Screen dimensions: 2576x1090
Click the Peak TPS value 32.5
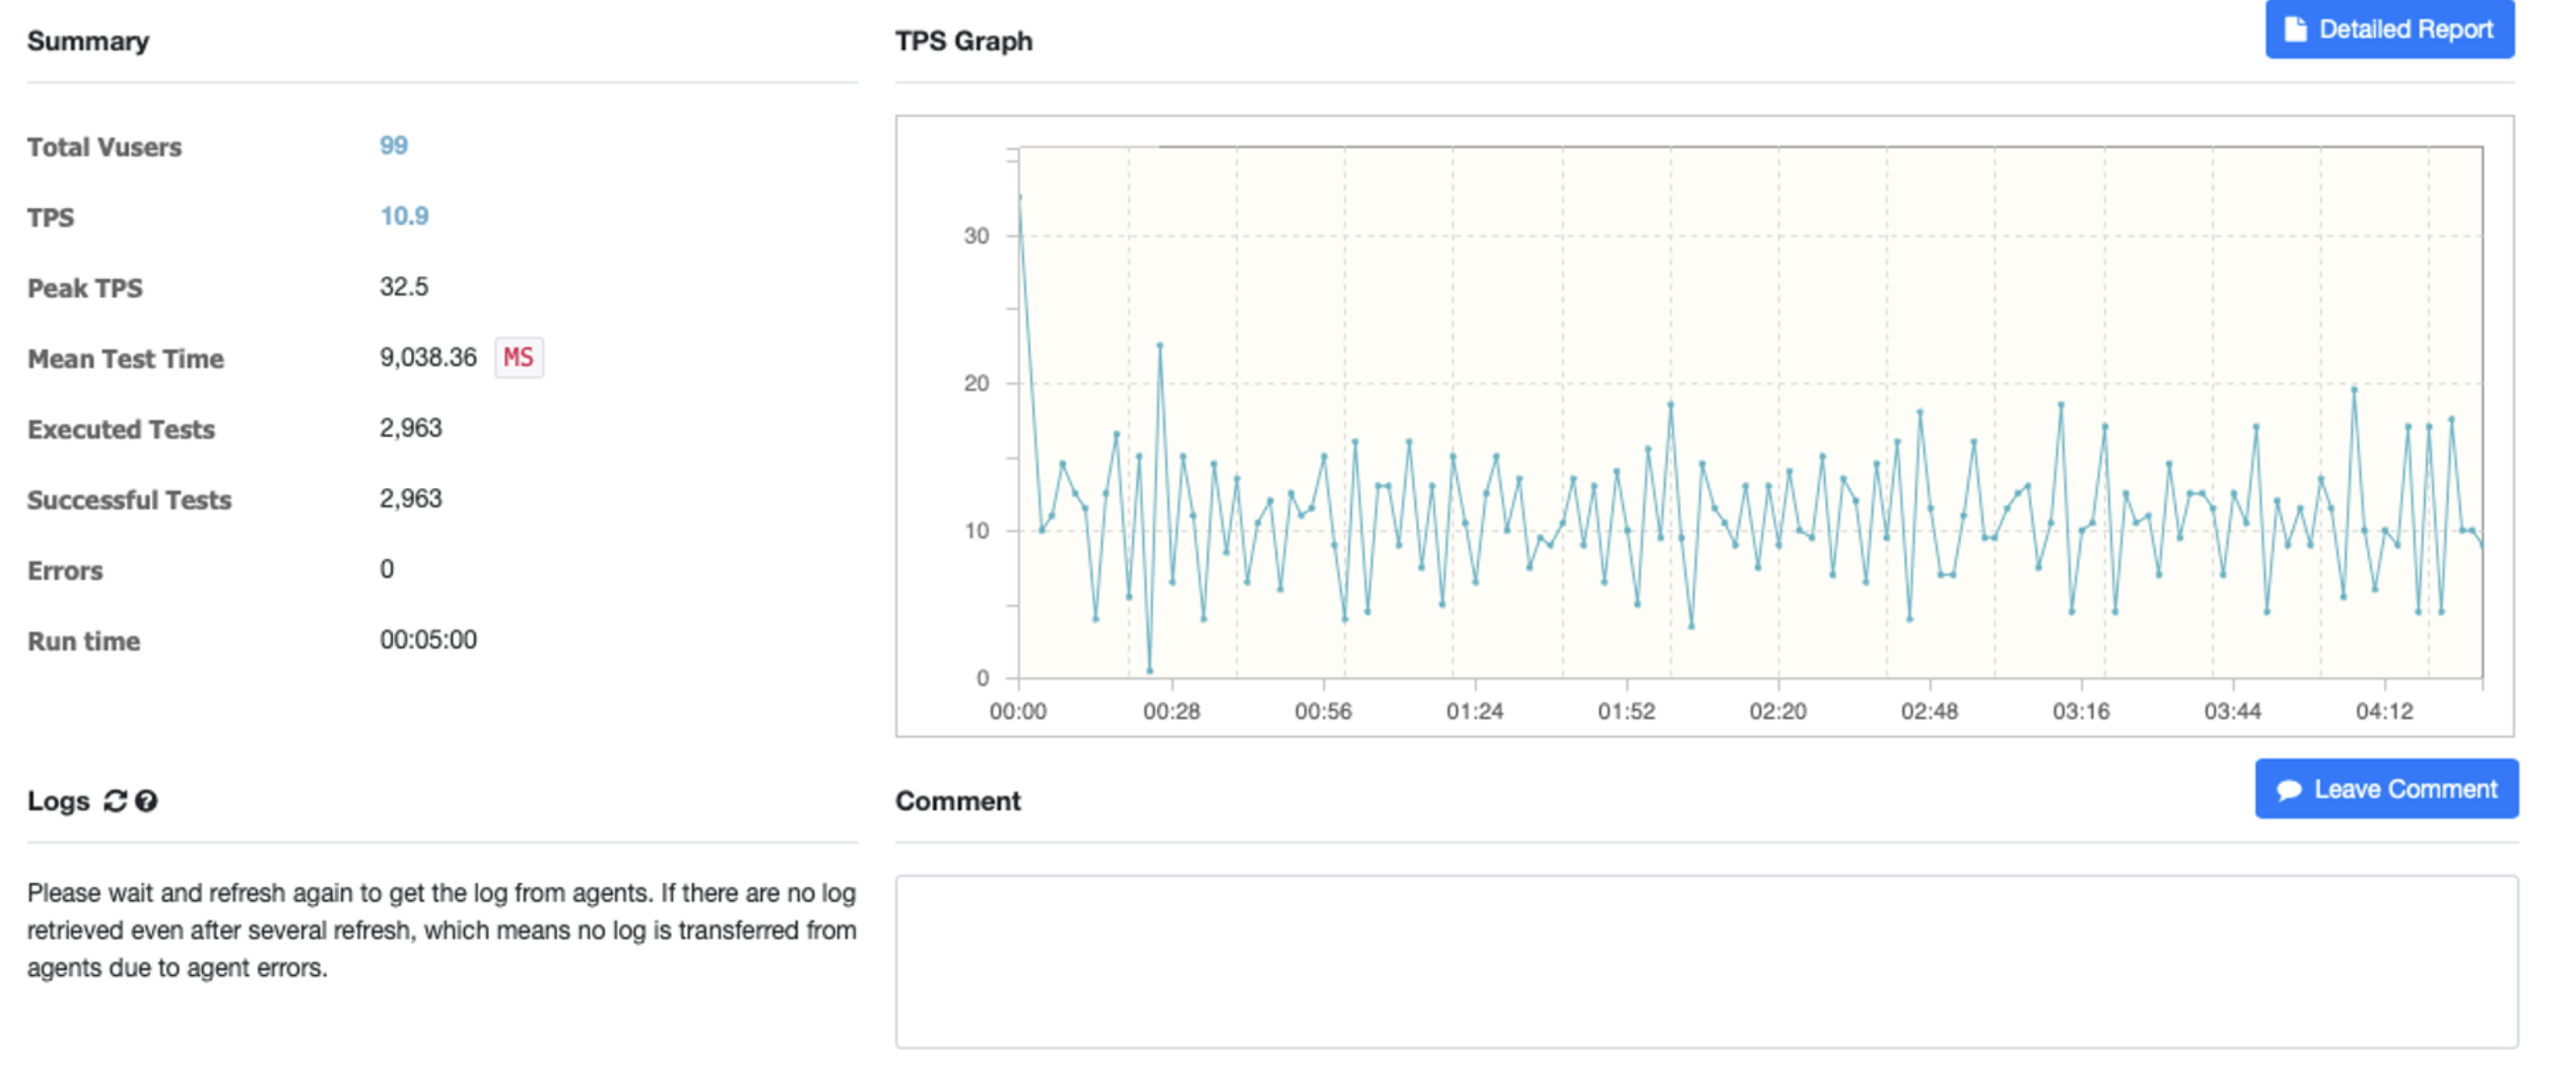pos(403,287)
